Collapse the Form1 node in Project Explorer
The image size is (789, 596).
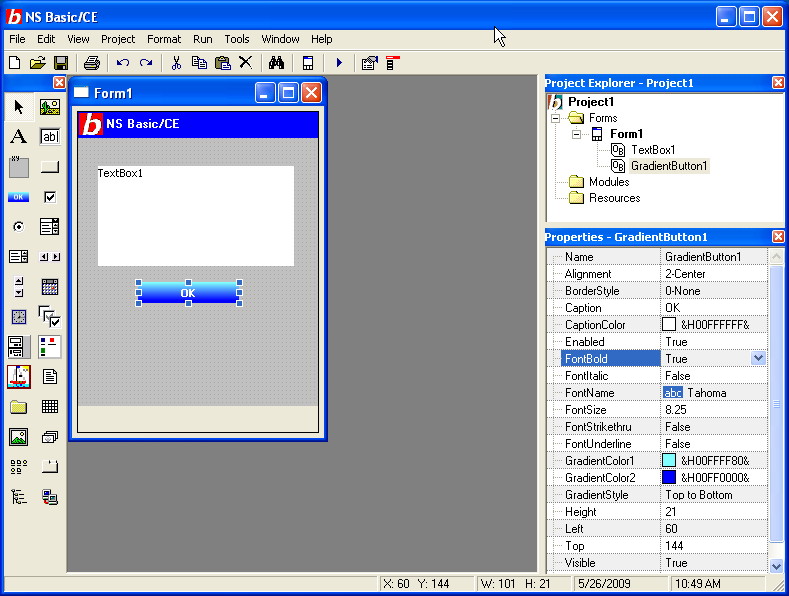pos(576,134)
